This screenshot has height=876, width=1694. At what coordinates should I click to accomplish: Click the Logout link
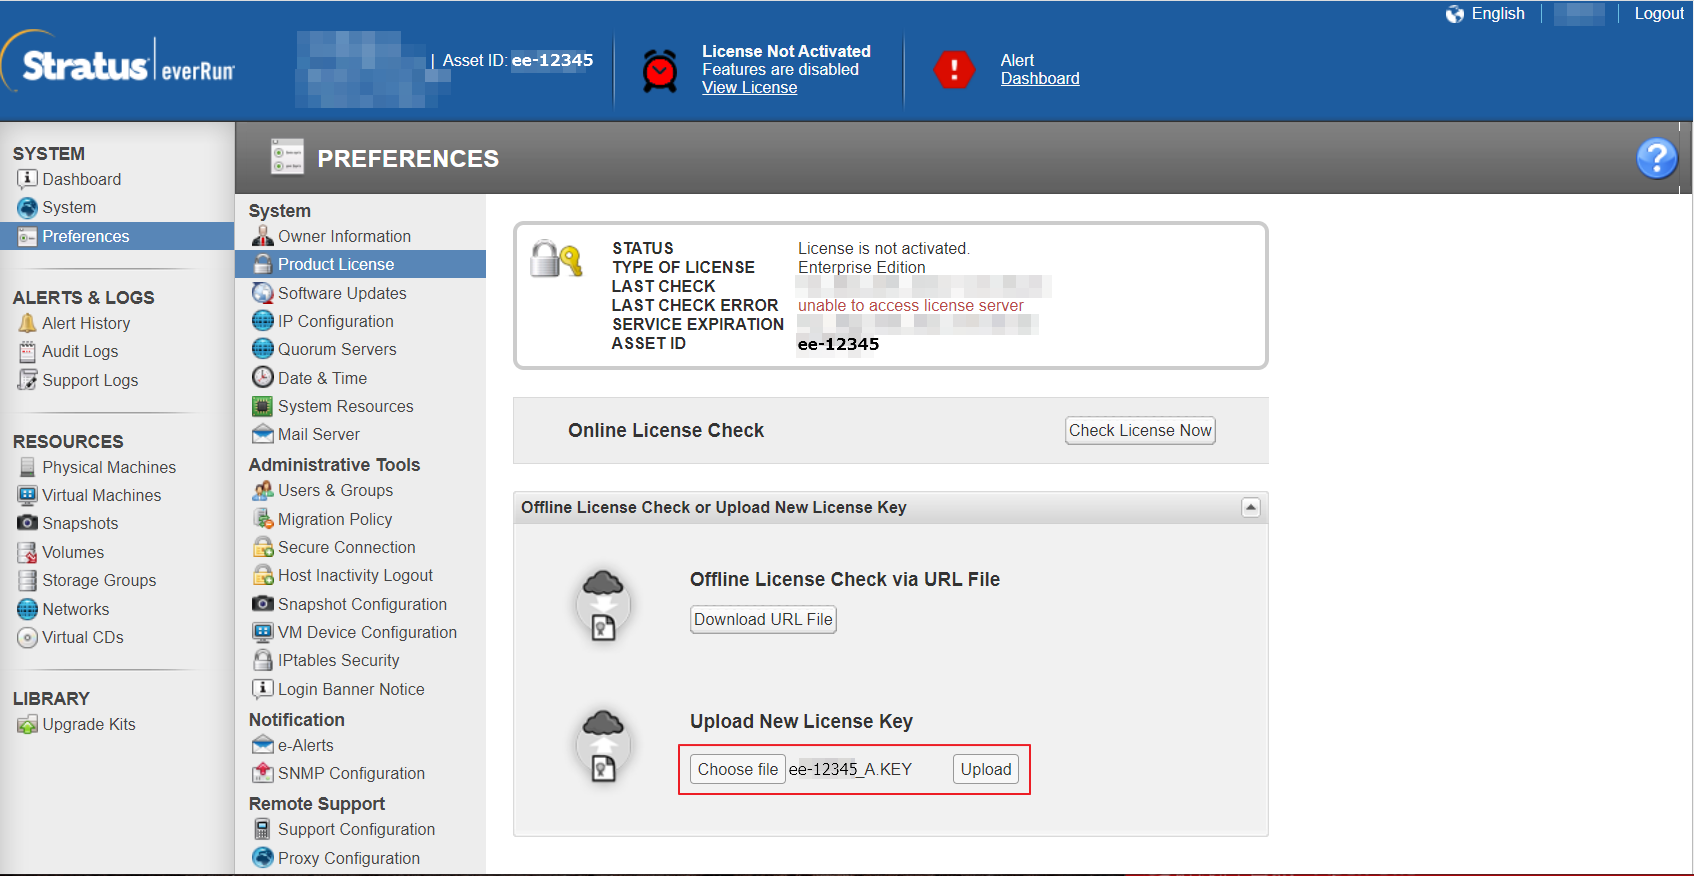[1659, 13]
